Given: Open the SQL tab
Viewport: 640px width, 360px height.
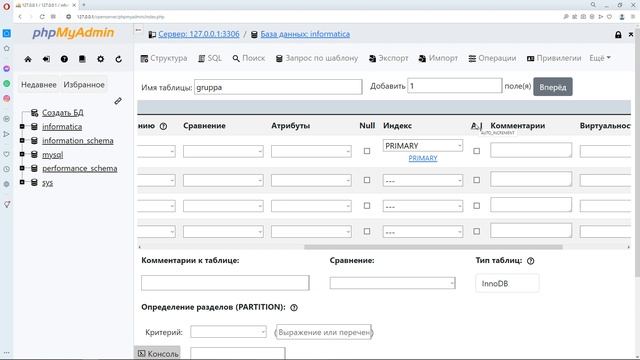Looking at the screenshot, I should point(210,58).
